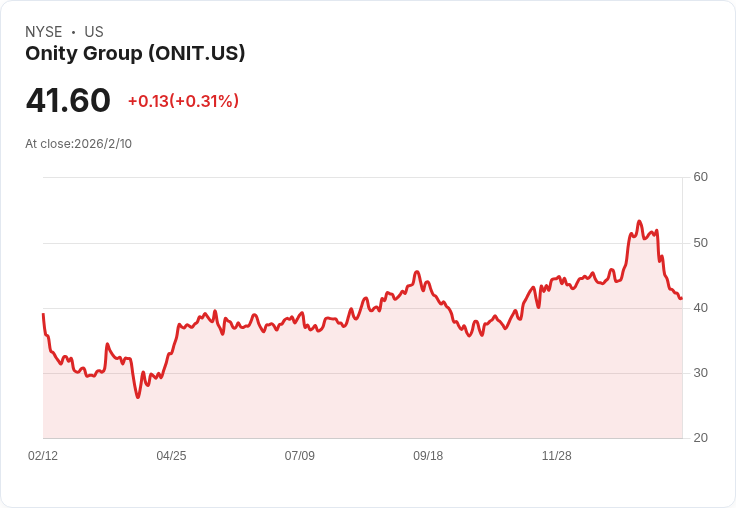Click the 60 value on y-axis
The height and width of the screenshot is (508, 736).
[x=700, y=178]
